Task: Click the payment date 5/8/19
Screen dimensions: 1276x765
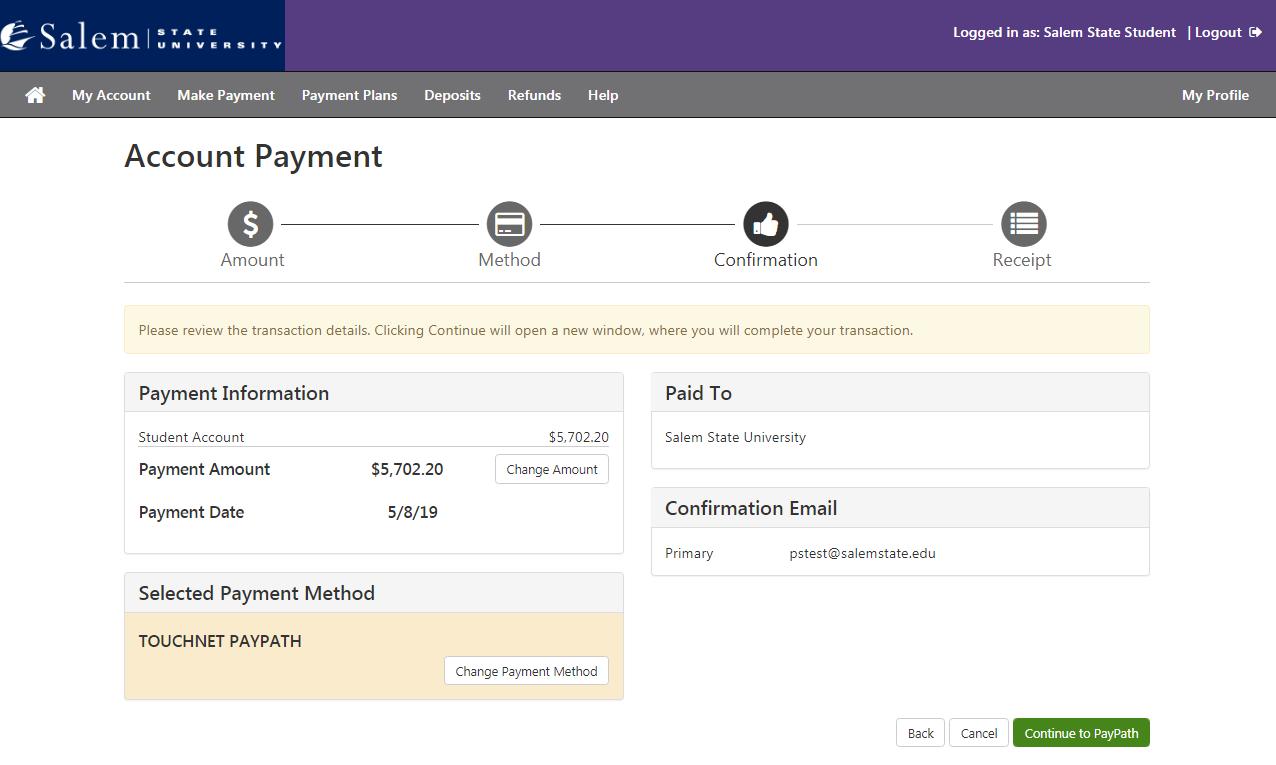Action: [412, 512]
